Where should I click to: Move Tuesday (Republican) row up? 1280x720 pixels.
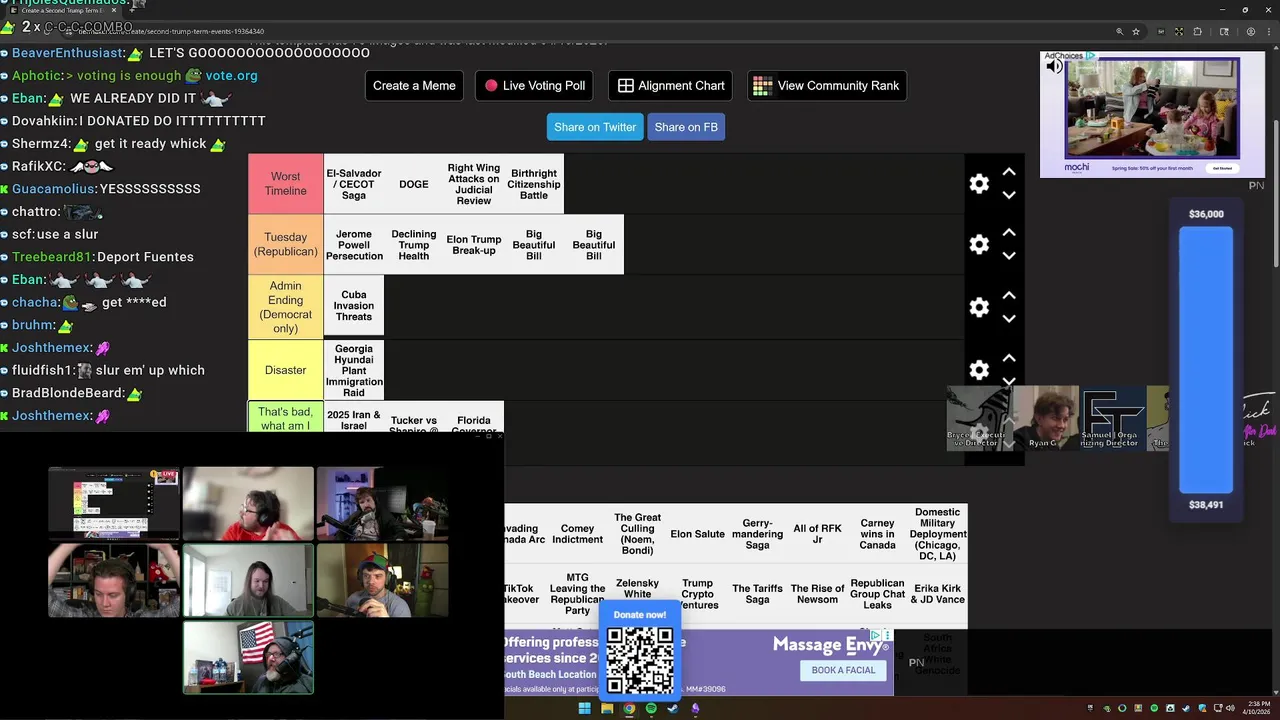[1009, 232]
